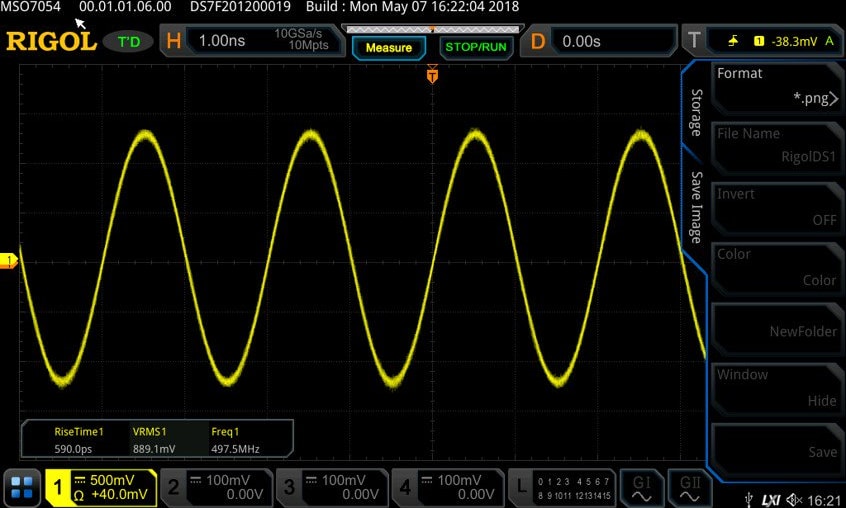Expand the Format *.png selector
846x508 pixels.
(776, 86)
